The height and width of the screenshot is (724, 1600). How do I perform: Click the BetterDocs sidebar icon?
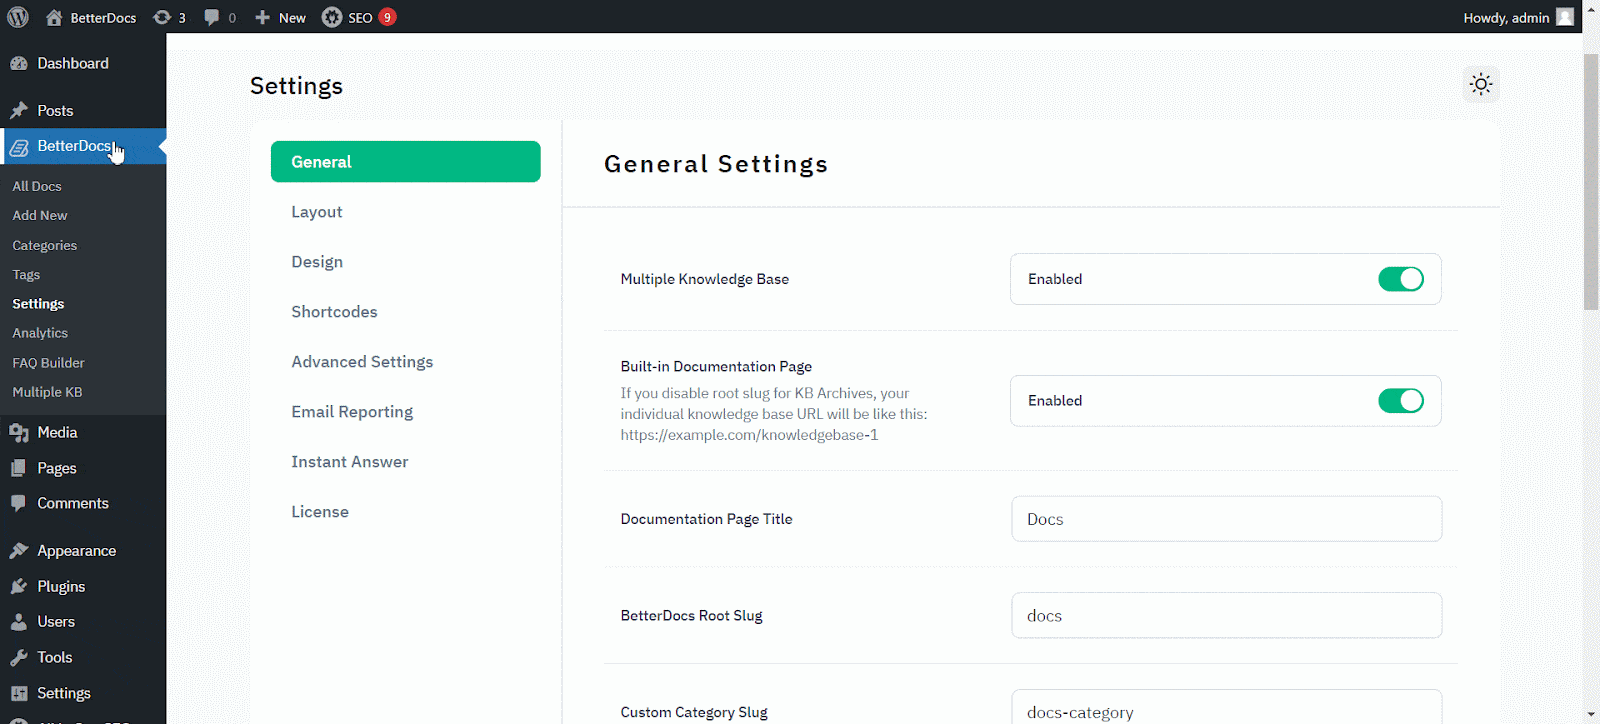[19, 147]
